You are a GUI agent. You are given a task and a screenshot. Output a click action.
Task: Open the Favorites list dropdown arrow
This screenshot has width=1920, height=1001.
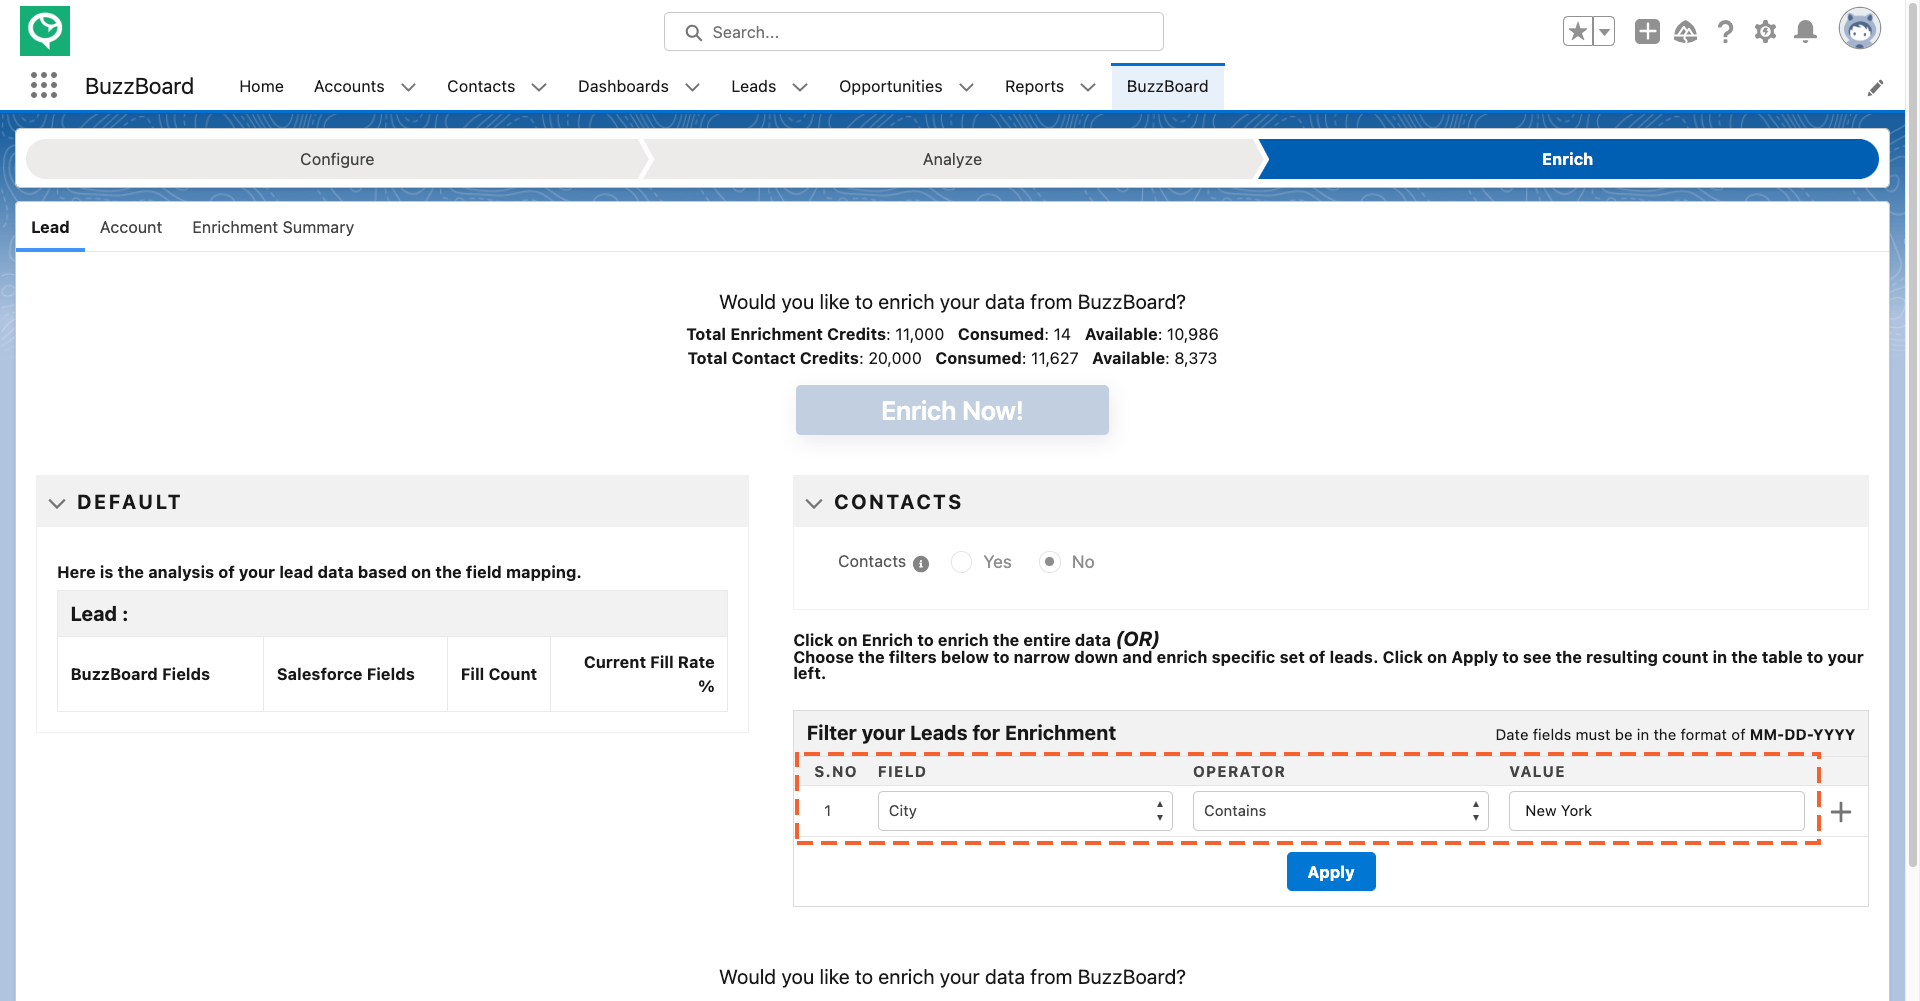tap(1604, 32)
